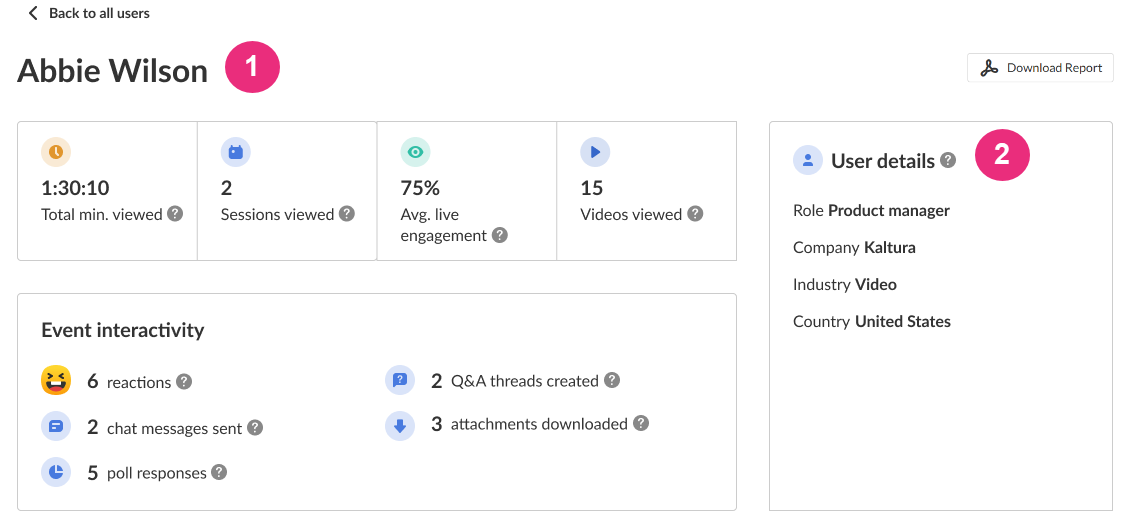This screenshot has width=1122, height=520.
Task: Click help icon next to poll responses
Action: tap(219, 473)
